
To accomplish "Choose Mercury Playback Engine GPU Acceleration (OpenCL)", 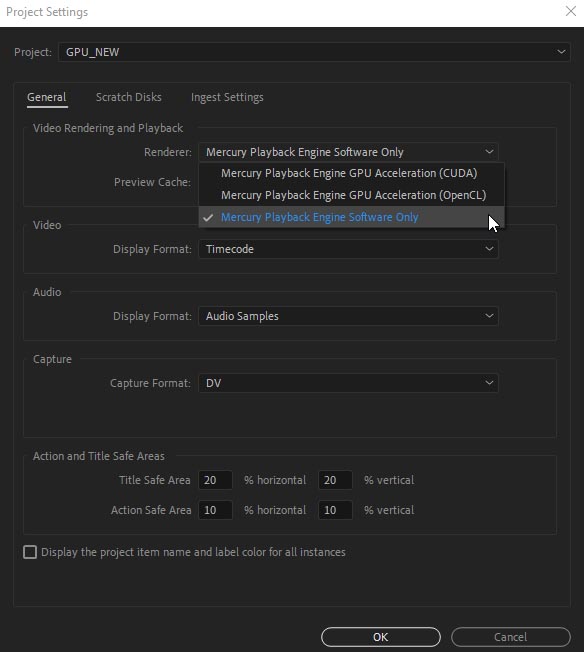I will (351, 195).
